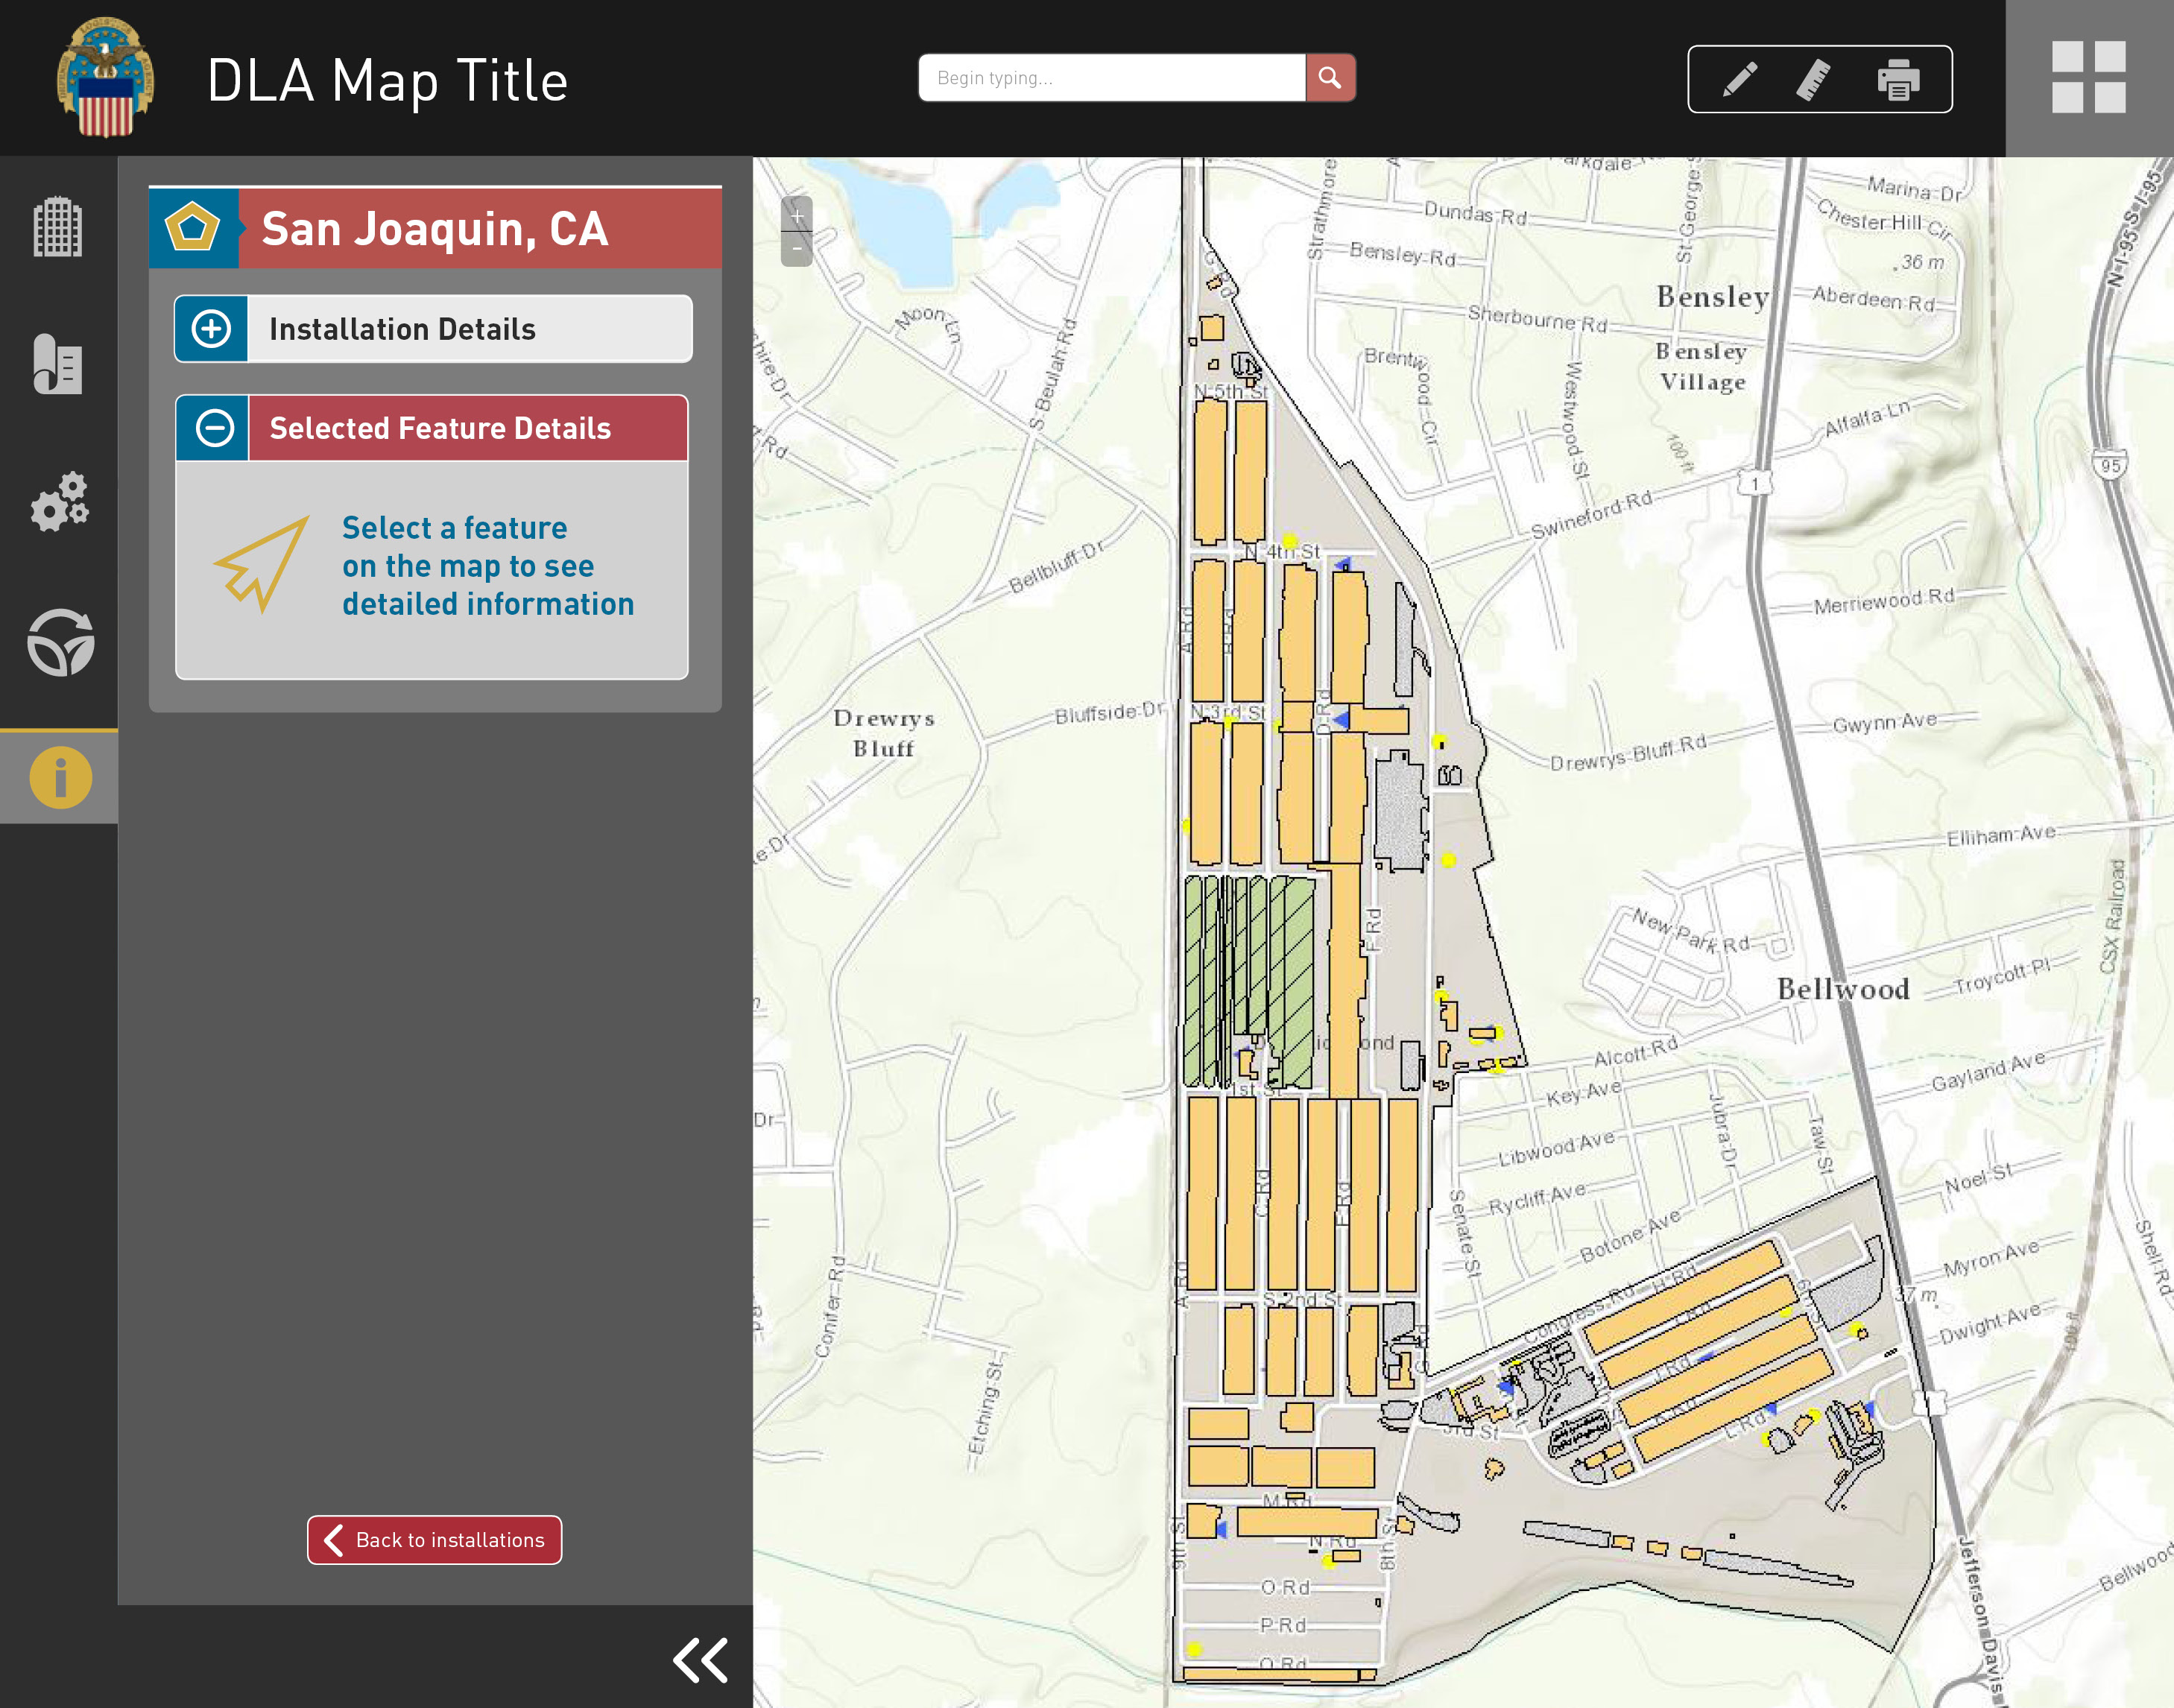Click Back to installations button
Viewport: 2174px width, 1708px height.
click(x=434, y=1540)
